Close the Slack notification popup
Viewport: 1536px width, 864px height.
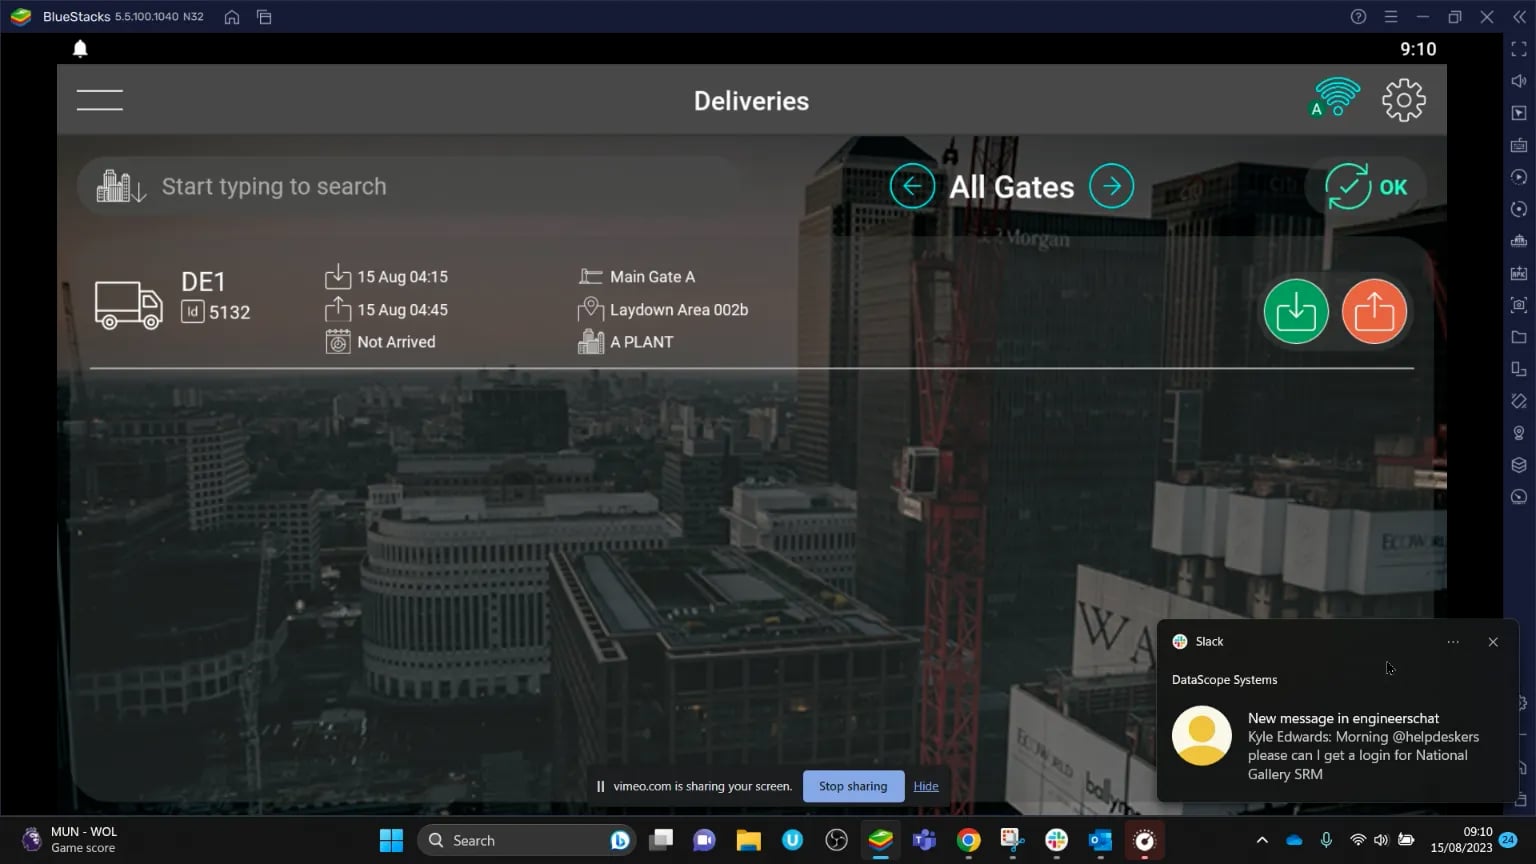[x=1493, y=642]
